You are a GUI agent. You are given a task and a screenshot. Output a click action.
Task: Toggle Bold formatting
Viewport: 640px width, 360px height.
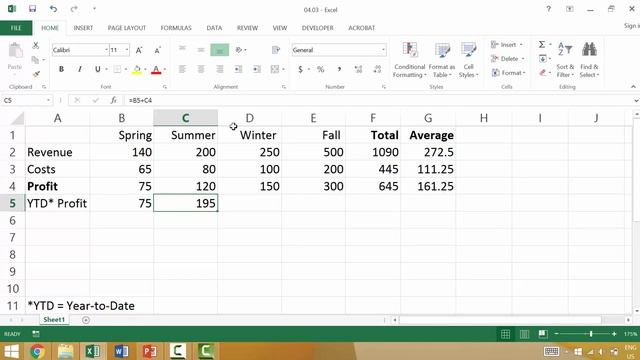61,69
